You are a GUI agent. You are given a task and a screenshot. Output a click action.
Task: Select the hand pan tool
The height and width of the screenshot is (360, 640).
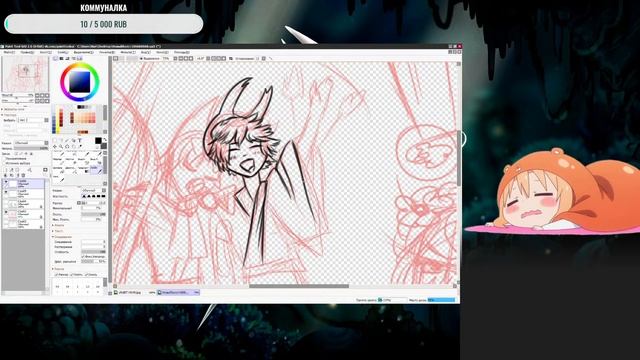pyautogui.click(x=73, y=147)
